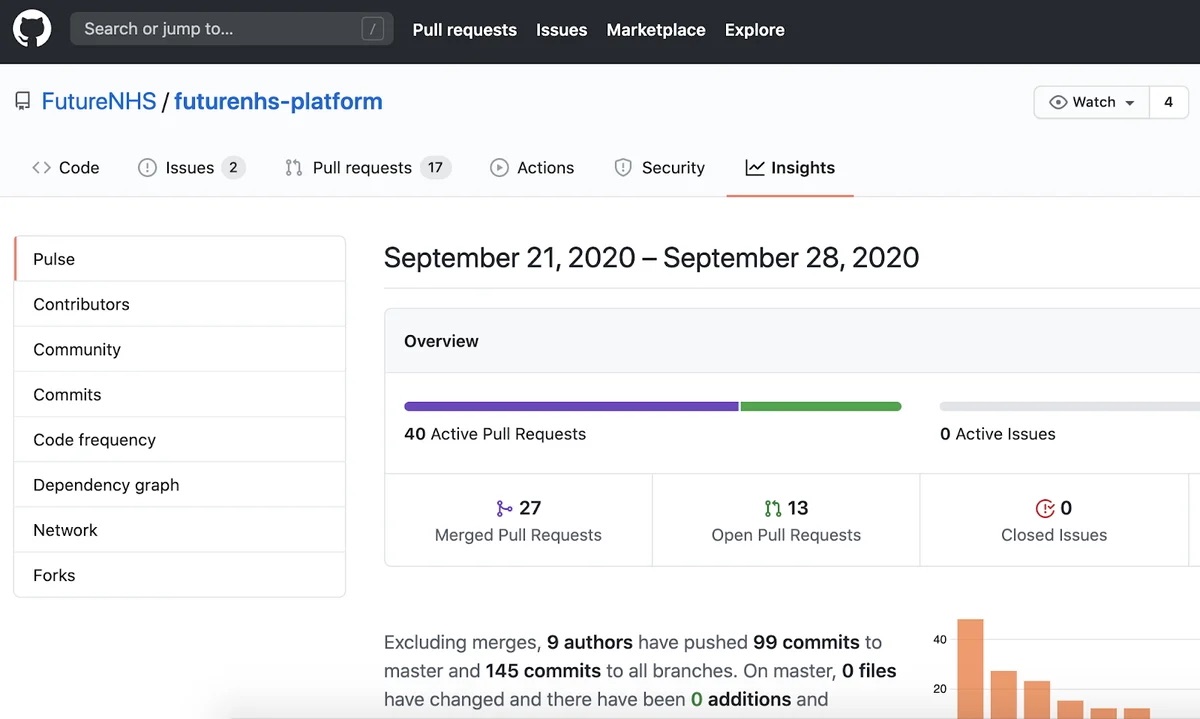The image size is (1200, 719).
Task: Click the Actions play icon
Action: click(499, 168)
